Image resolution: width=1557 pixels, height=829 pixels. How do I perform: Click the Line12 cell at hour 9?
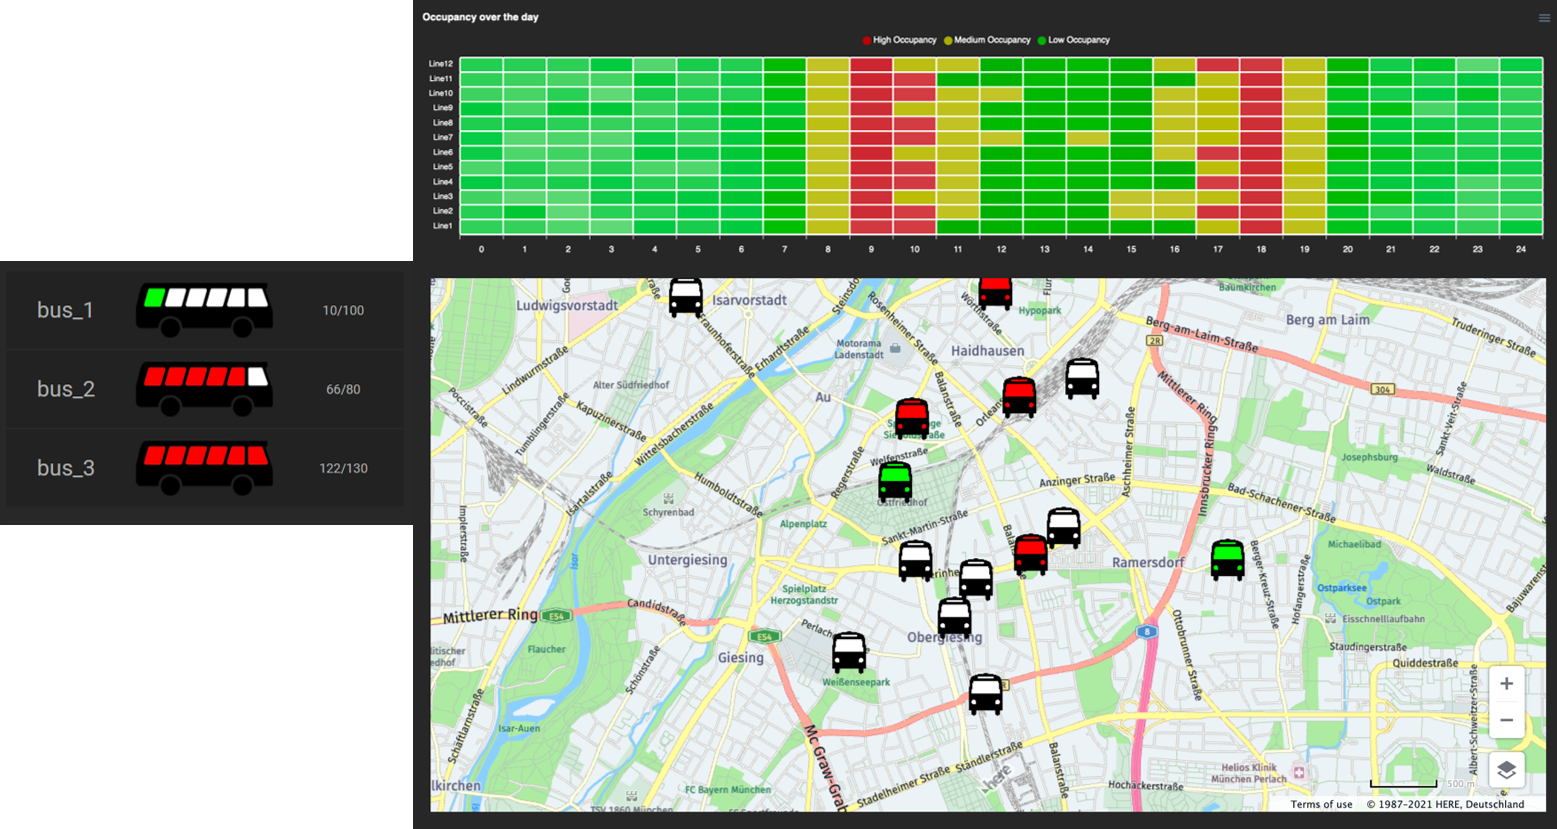coord(871,64)
